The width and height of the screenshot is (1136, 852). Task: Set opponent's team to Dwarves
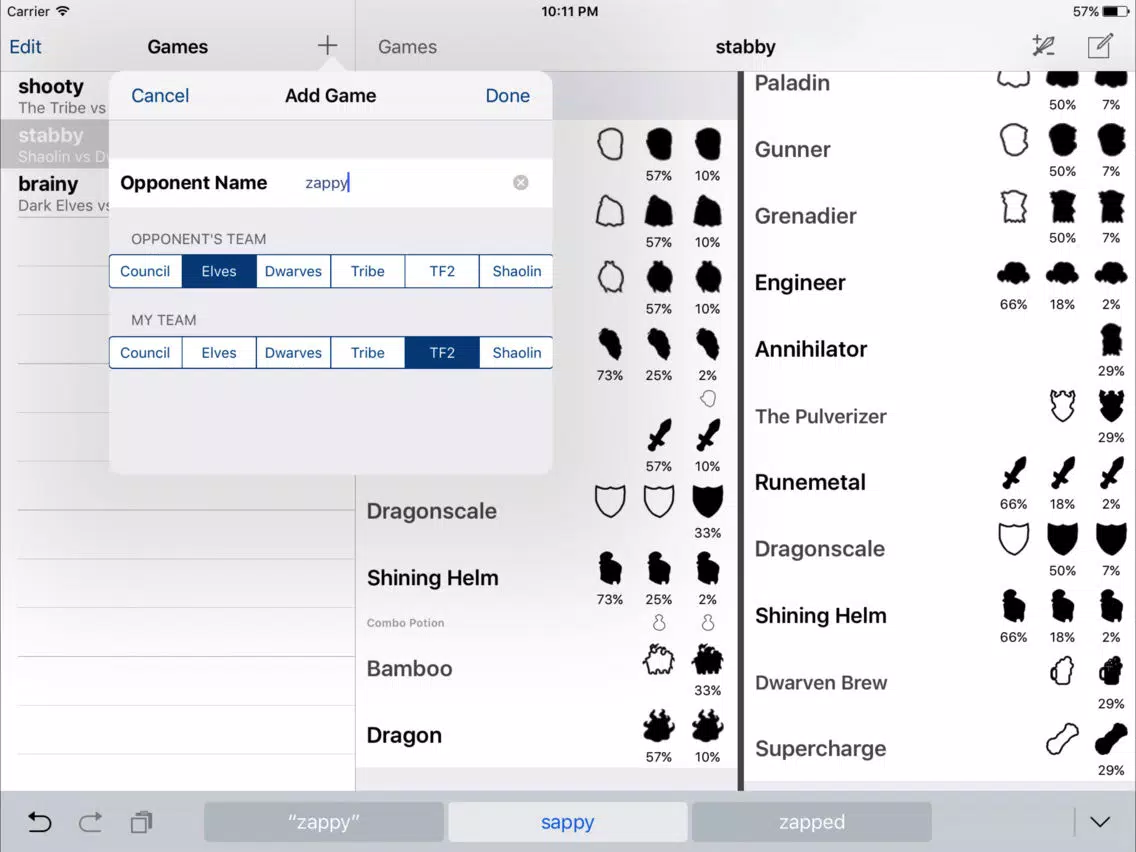coord(293,271)
